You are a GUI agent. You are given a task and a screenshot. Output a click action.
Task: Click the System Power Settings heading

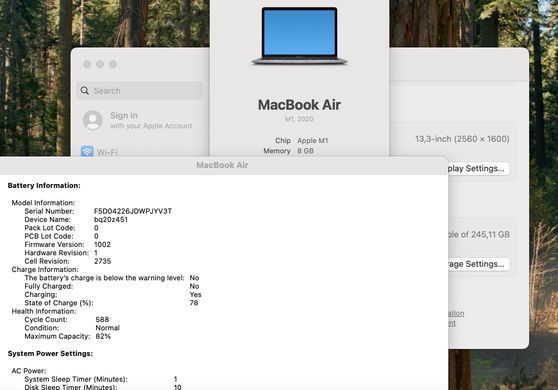[x=50, y=353]
